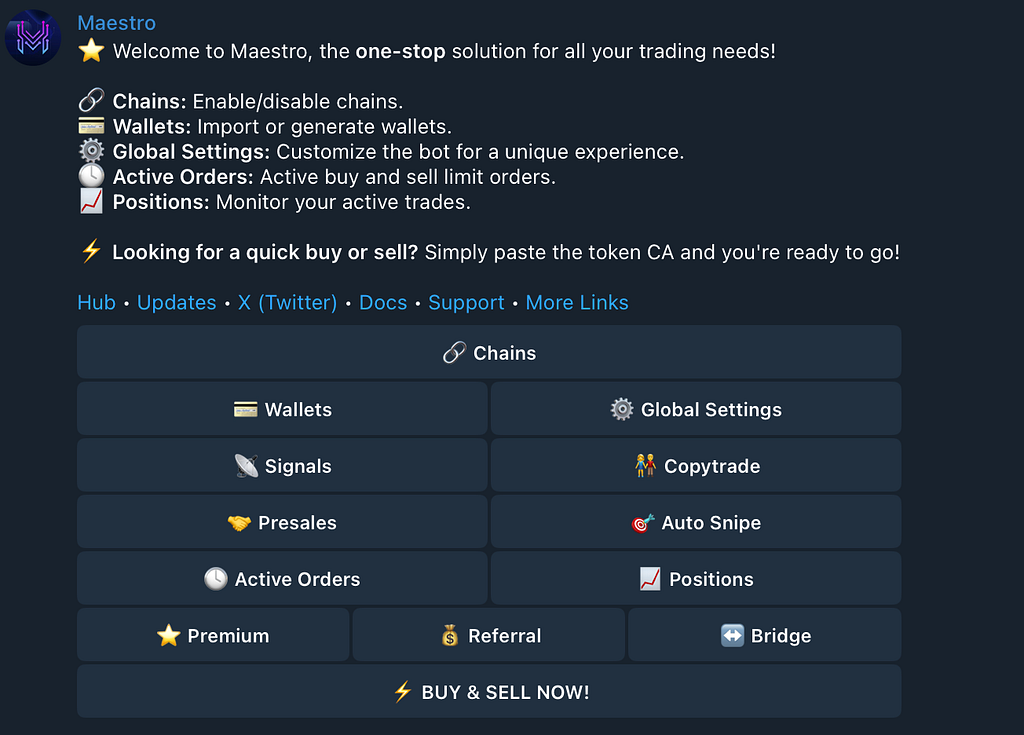Open the Referral money bag button
This screenshot has height=735, width=1024.
488,635
